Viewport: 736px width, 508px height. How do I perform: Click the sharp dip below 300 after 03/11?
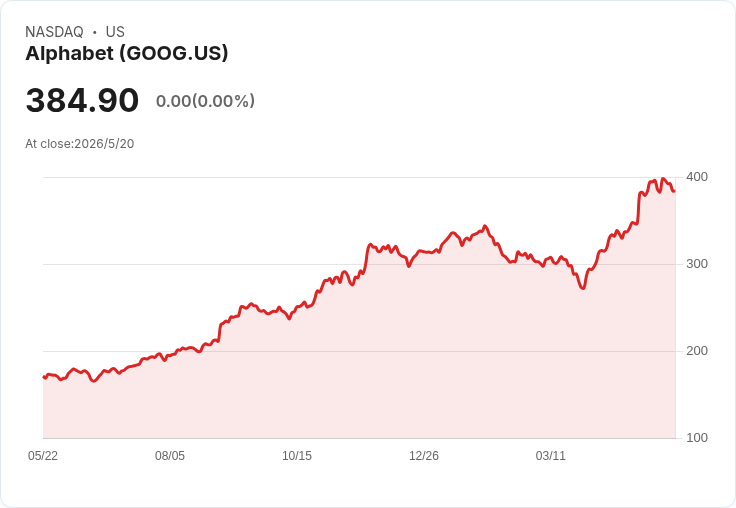[x=583, y=287]
